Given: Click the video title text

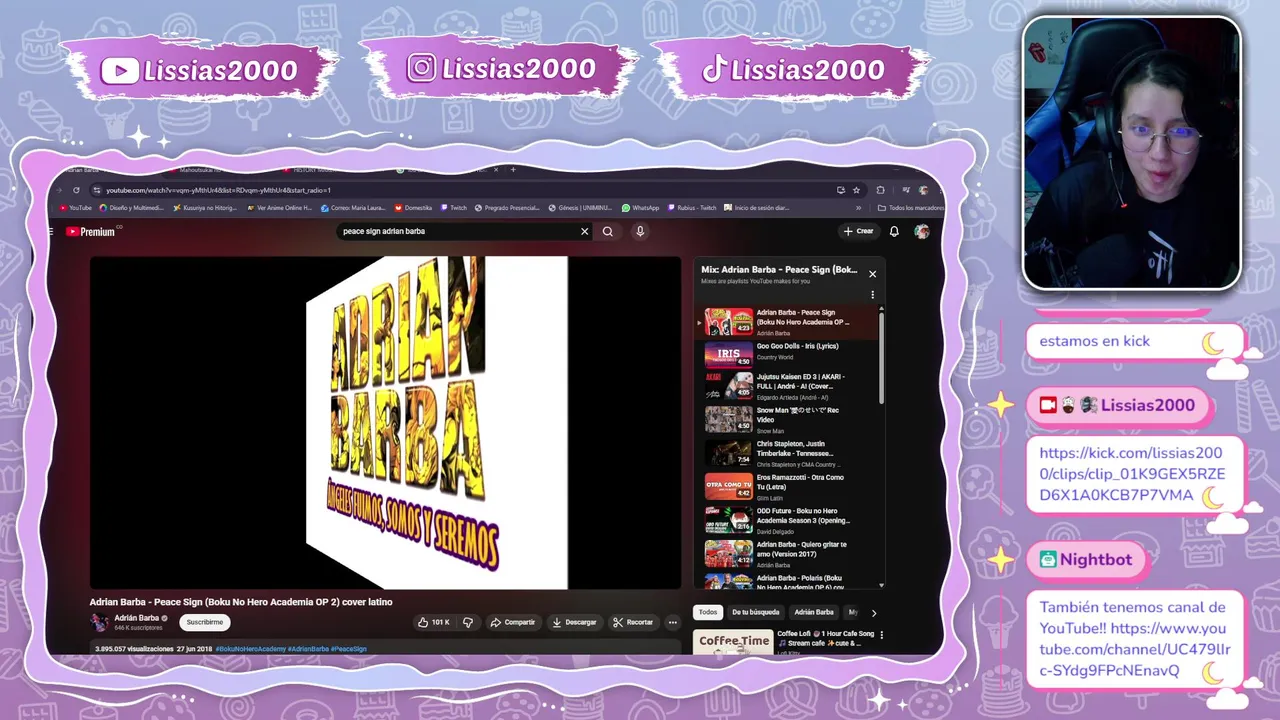Looking at the screenshot, I should coord(241,602).
